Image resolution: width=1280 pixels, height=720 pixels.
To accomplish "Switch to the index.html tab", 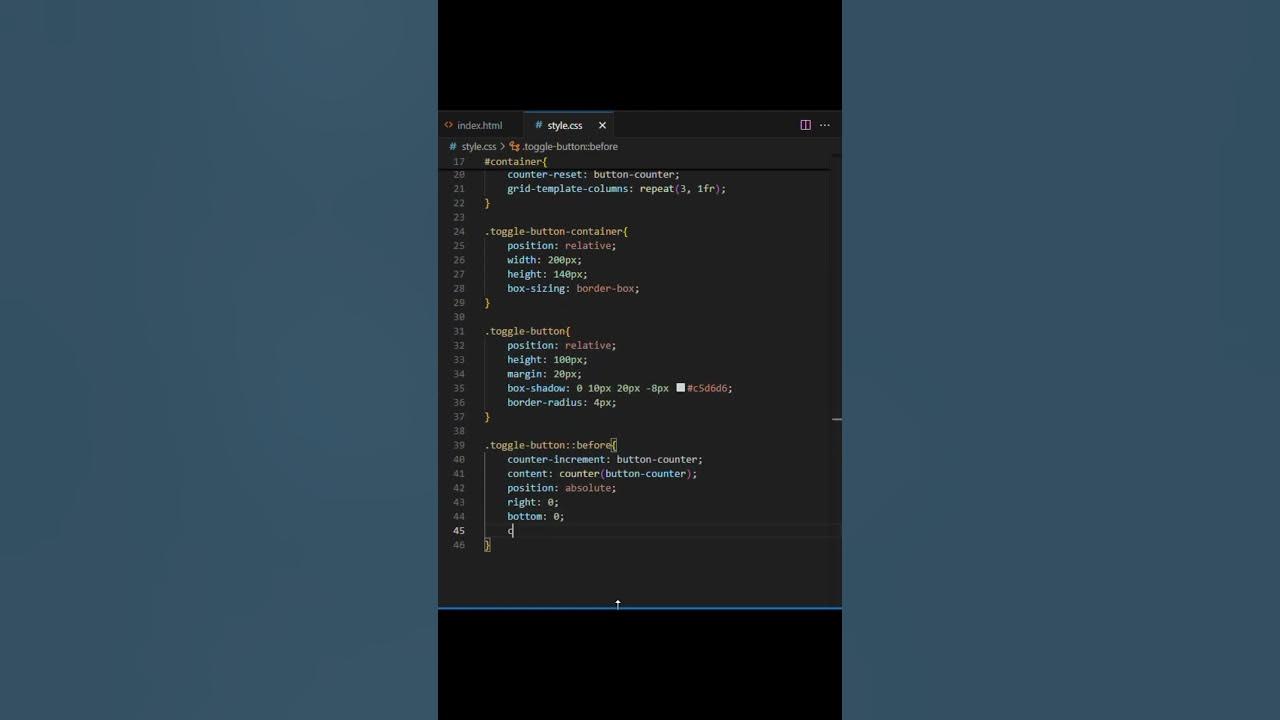I will coord(480,125).
